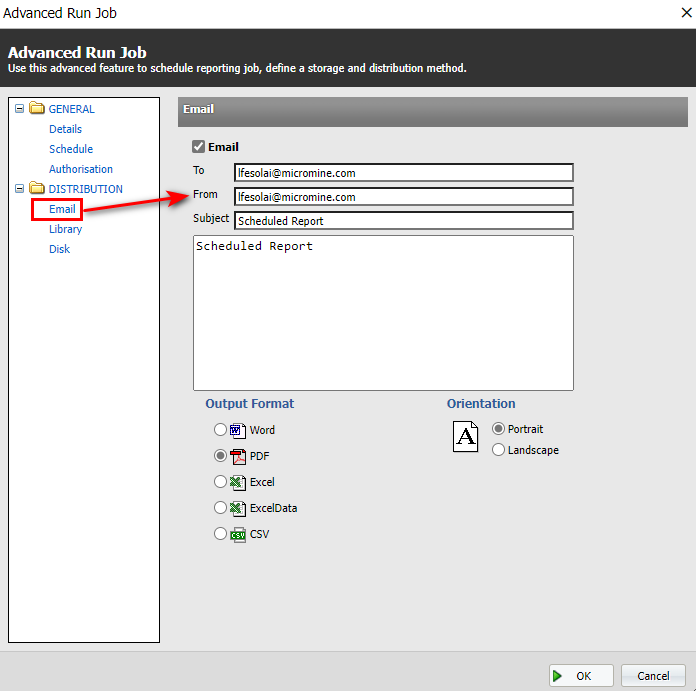The width and height of the screenshot is (696, 691).
Task: Click the Cancel button
Action: coord(653,676)
